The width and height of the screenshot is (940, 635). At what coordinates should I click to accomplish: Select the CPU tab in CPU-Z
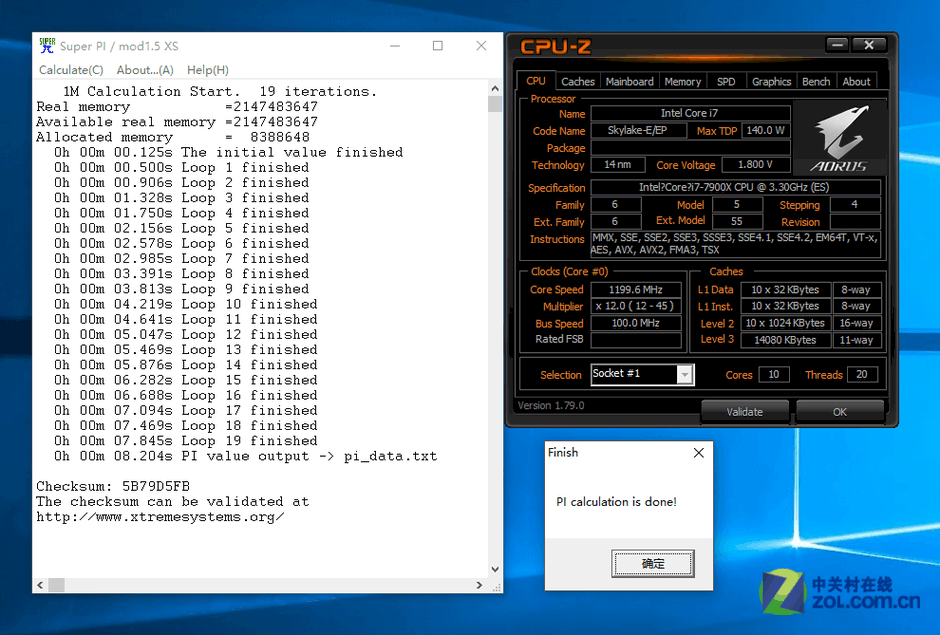pyautogui.click(x=536, y=81)
